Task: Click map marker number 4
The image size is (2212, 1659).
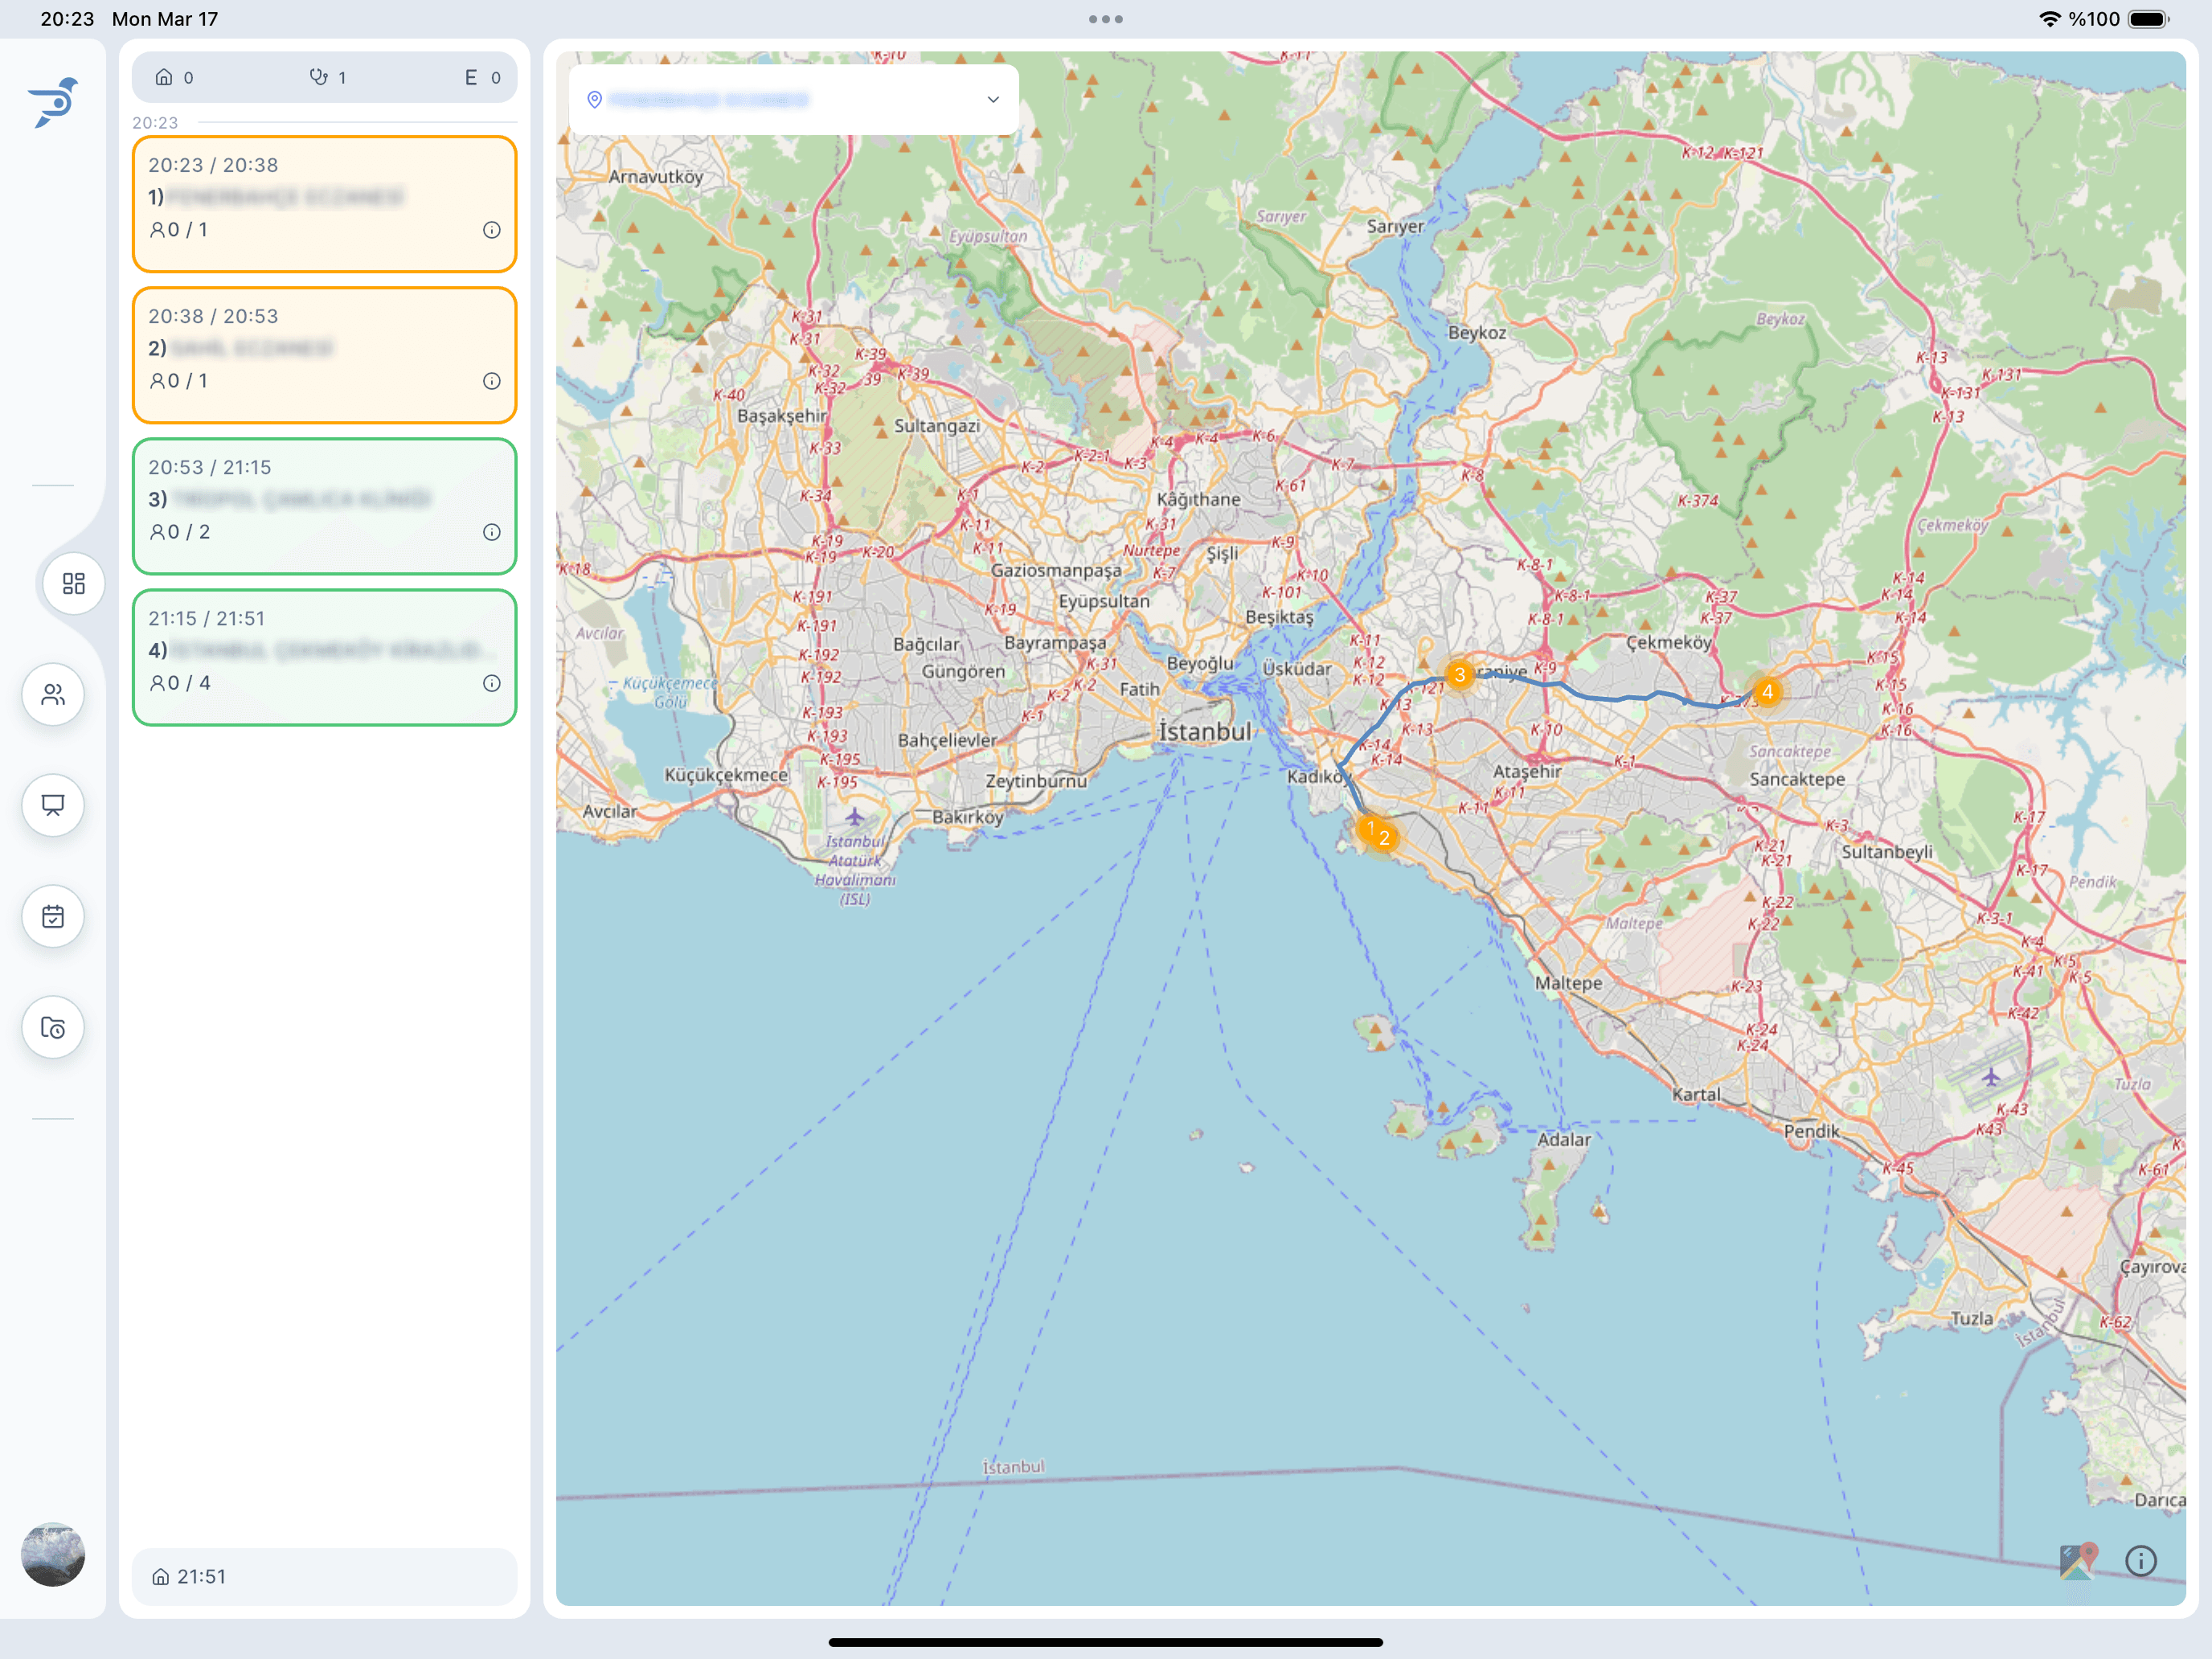Action: point(1767,692)
